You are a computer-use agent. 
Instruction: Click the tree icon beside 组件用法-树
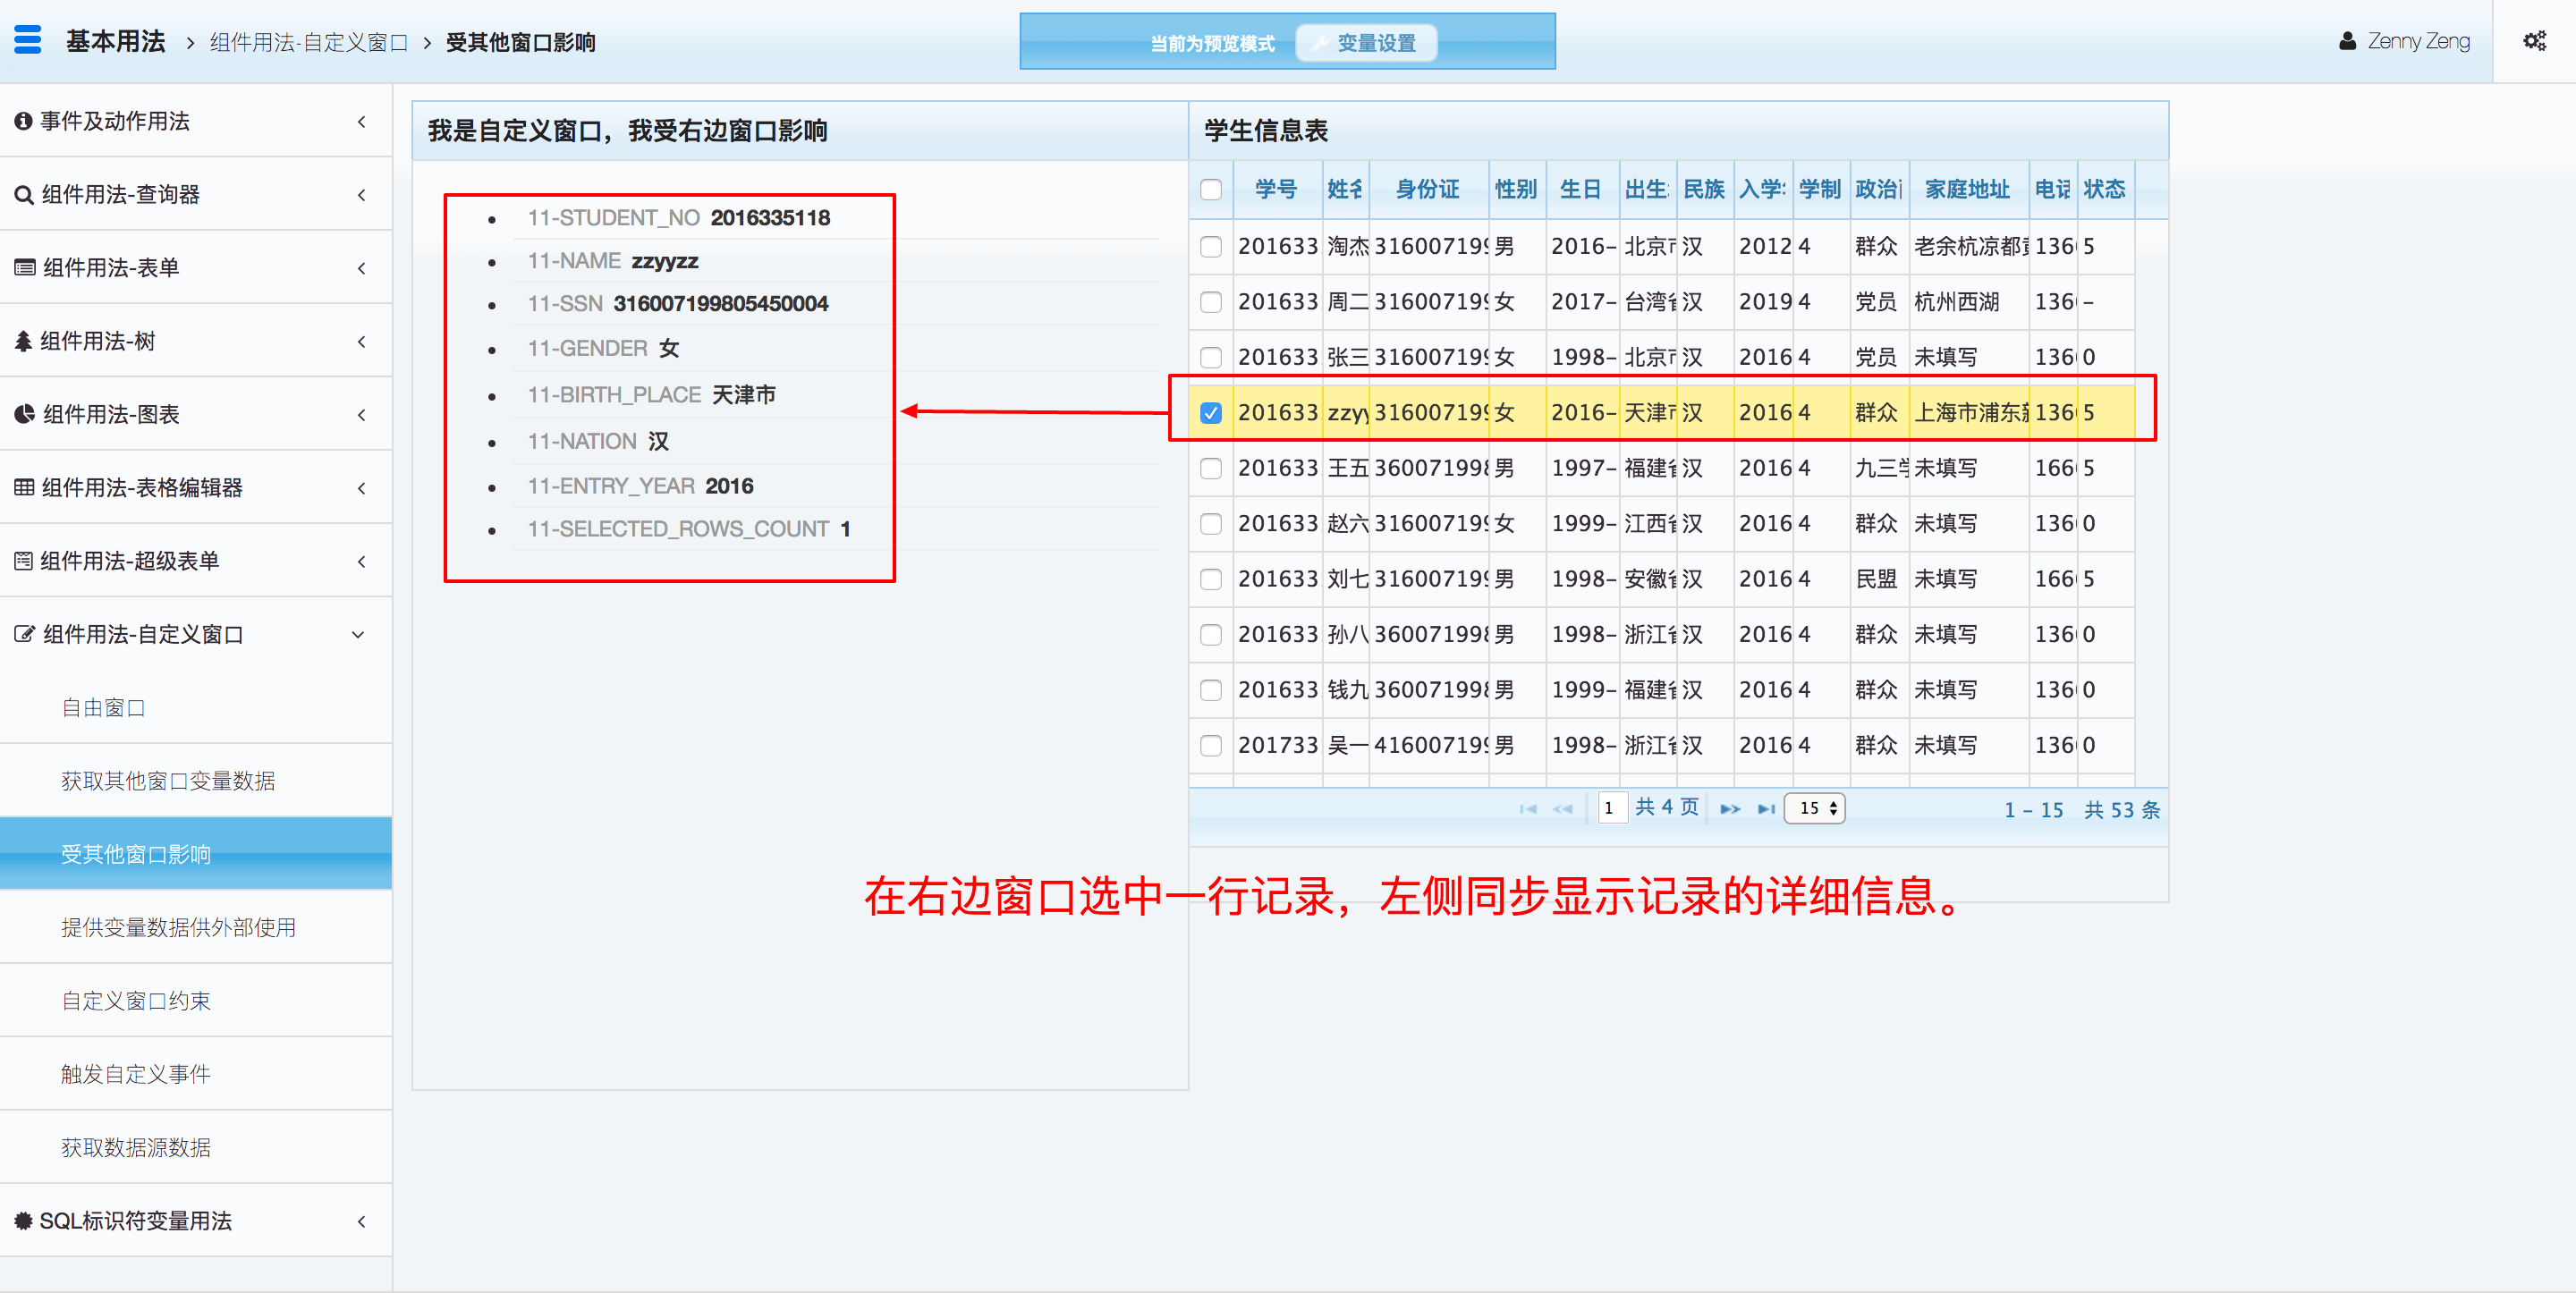coord(23,341)
